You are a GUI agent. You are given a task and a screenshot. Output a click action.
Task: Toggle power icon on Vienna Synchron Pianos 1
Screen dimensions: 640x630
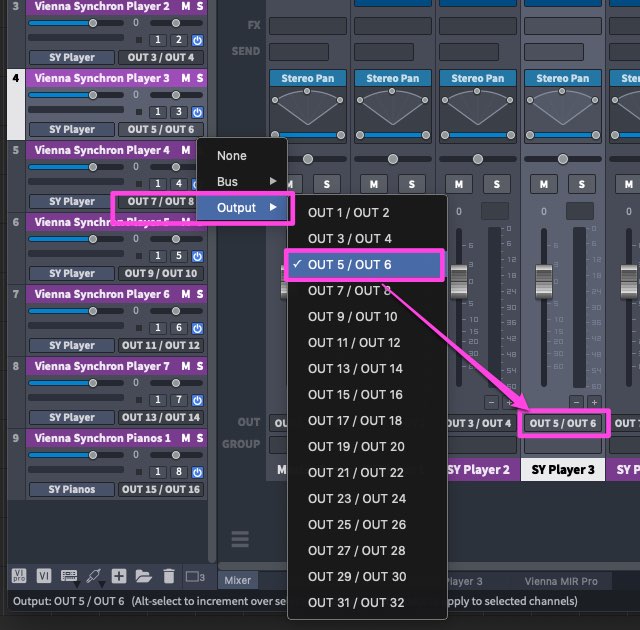pyautogui.click(x=197, y=472)
